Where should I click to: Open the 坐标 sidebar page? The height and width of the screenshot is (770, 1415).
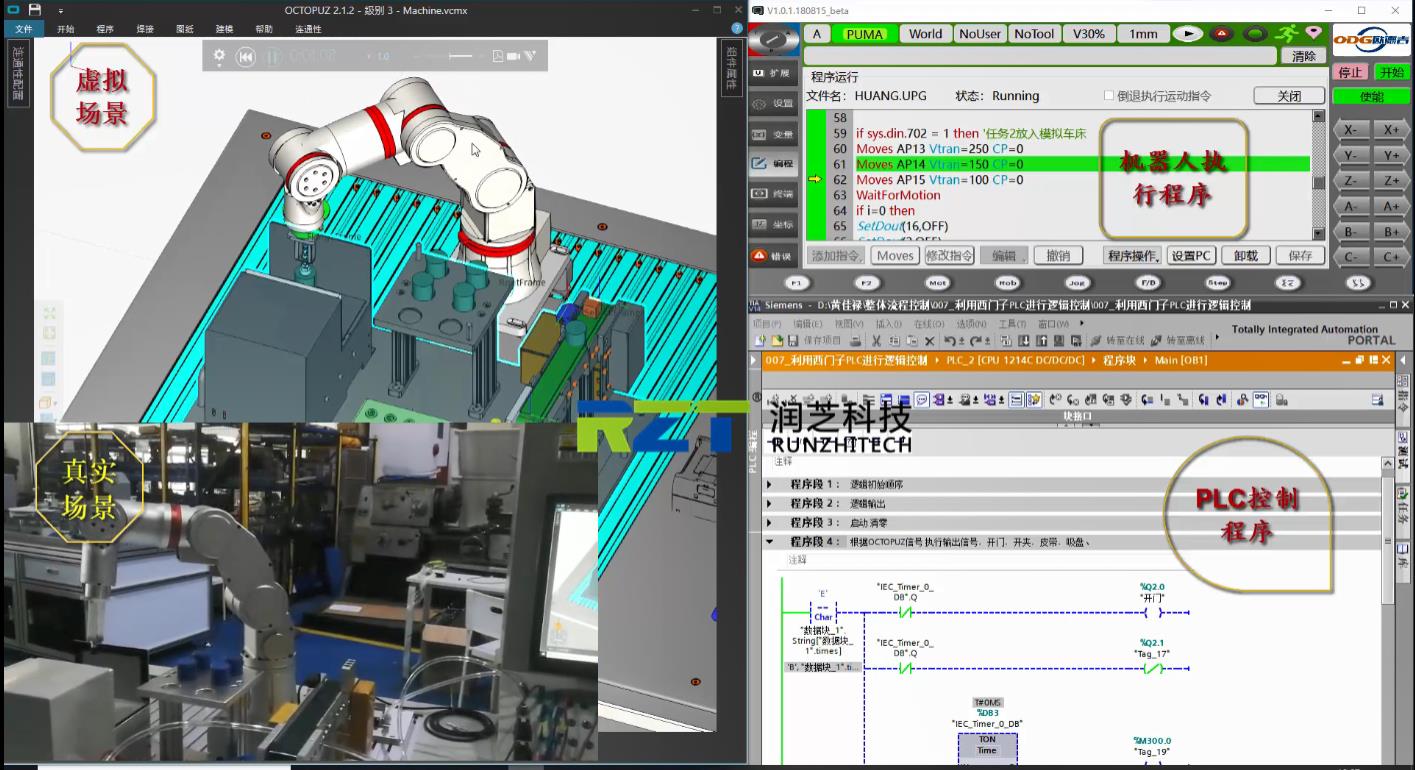pos(772,224)
